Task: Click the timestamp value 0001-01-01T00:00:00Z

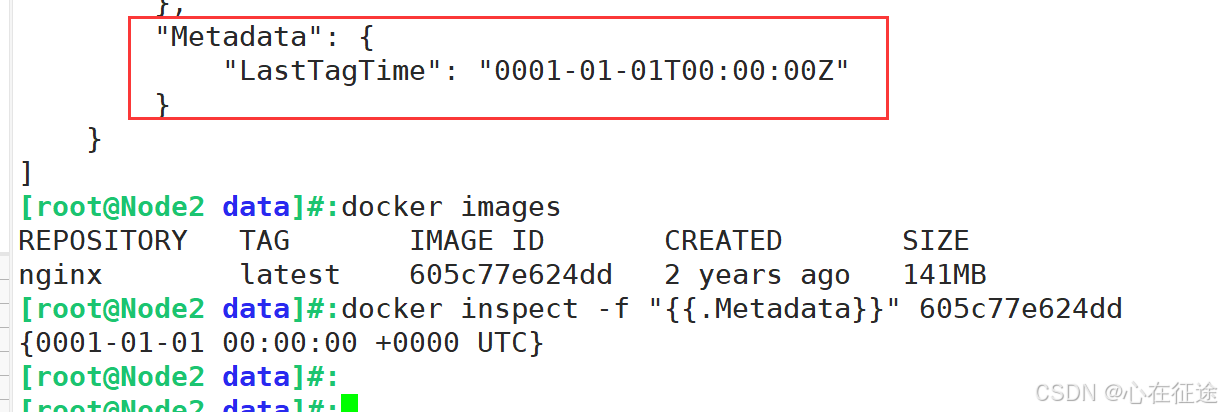Action: 664,71
